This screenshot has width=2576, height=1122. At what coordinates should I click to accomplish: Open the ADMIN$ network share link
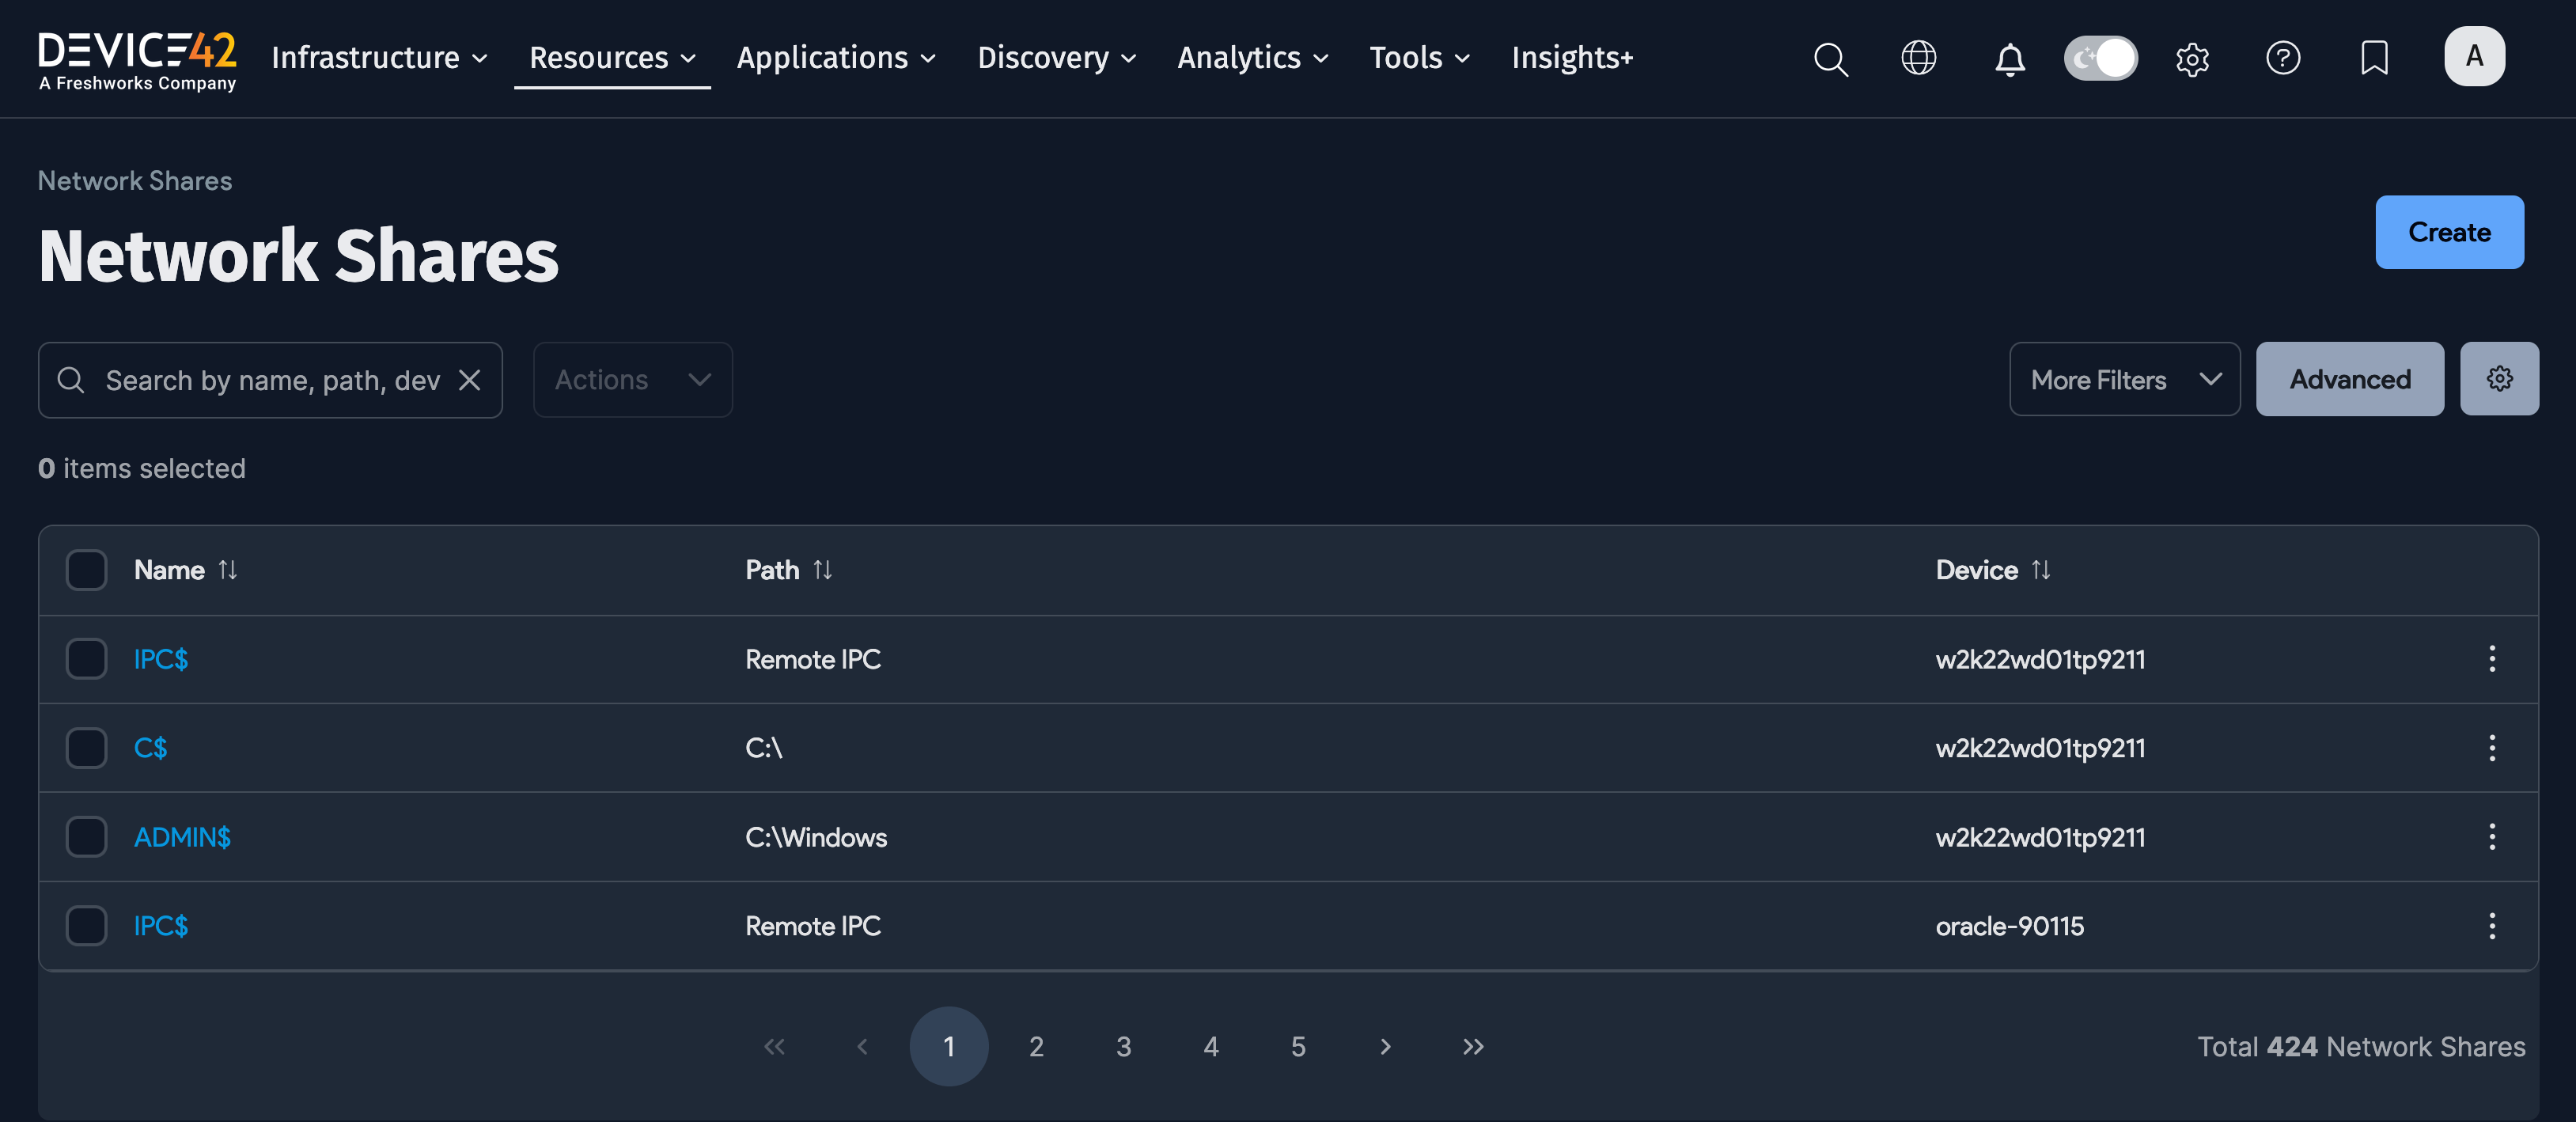pyautogui.click(x=183, y=837)
